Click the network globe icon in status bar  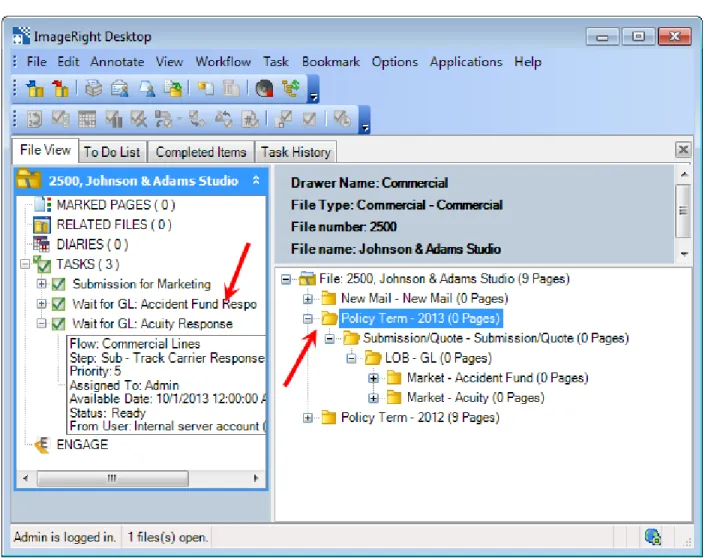tap(652, 536)
